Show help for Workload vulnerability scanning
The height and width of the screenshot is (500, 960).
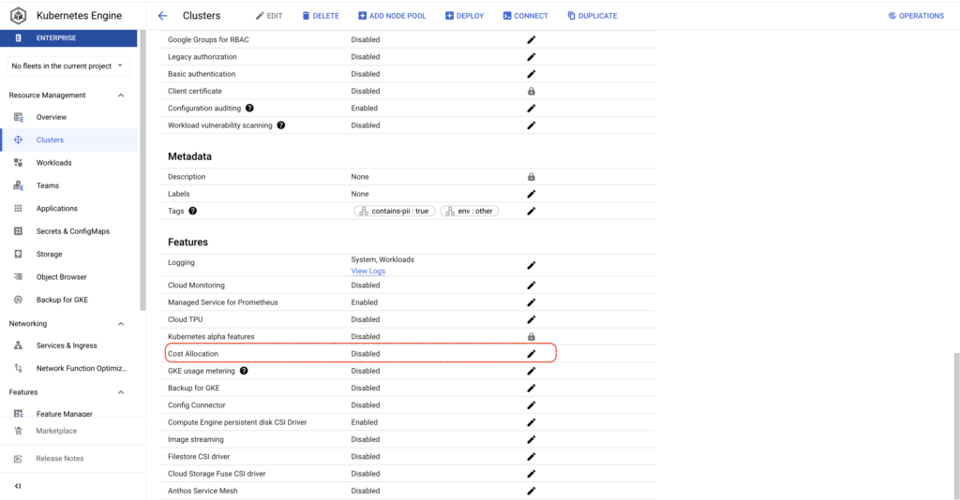tap(281, 125)
